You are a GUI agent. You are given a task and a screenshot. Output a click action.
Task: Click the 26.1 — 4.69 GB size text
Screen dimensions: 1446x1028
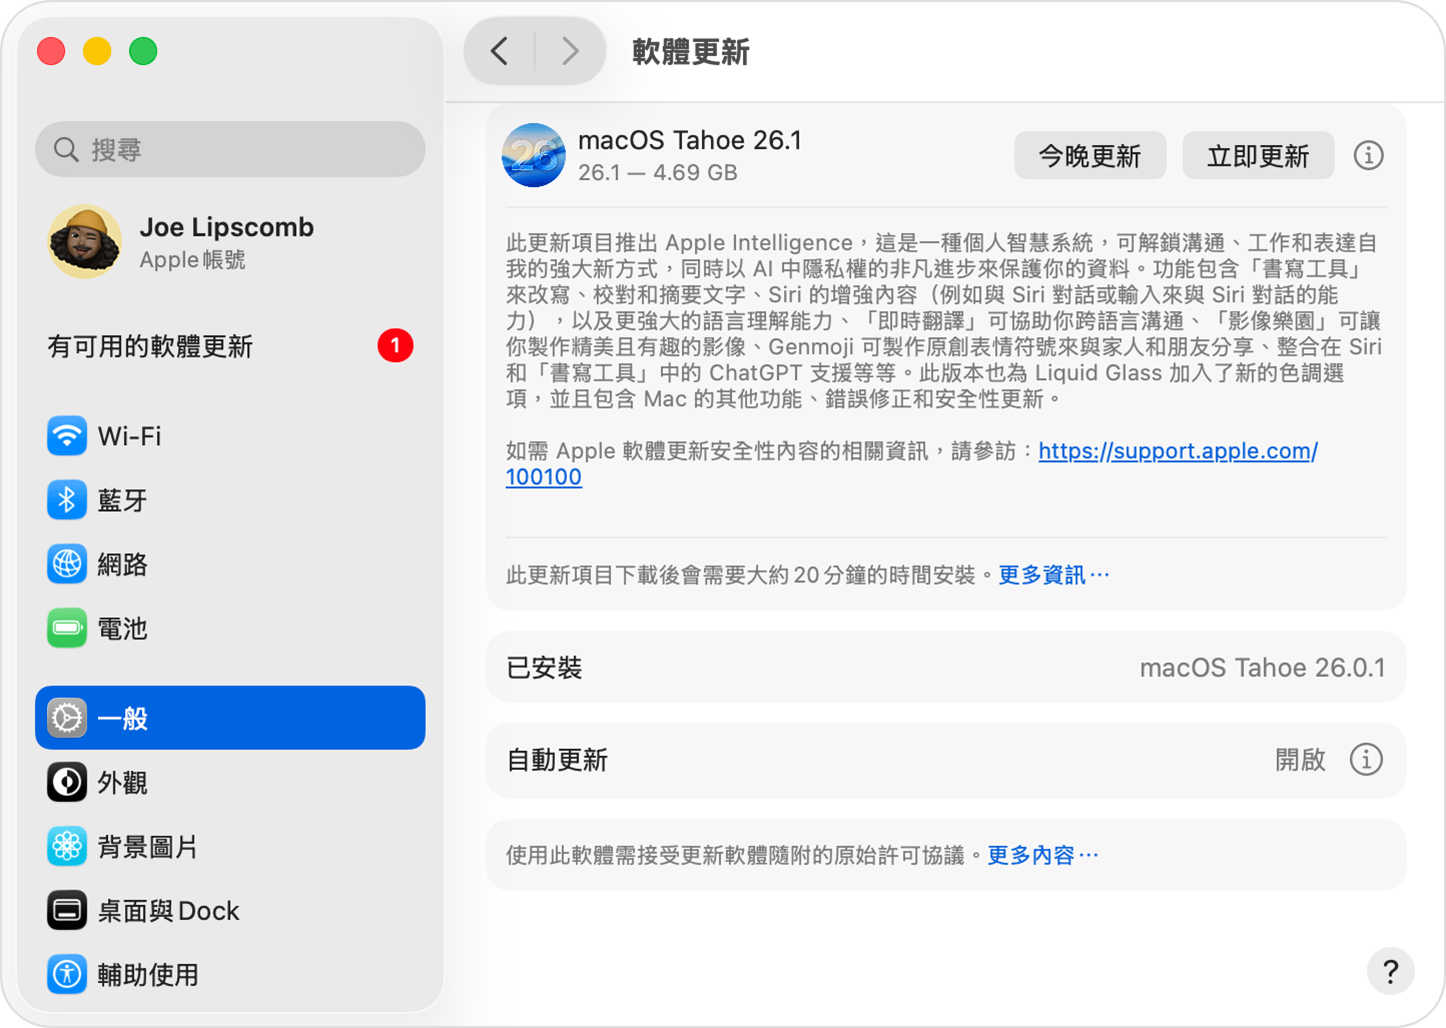pyautogui.click(x=658, y=173)
